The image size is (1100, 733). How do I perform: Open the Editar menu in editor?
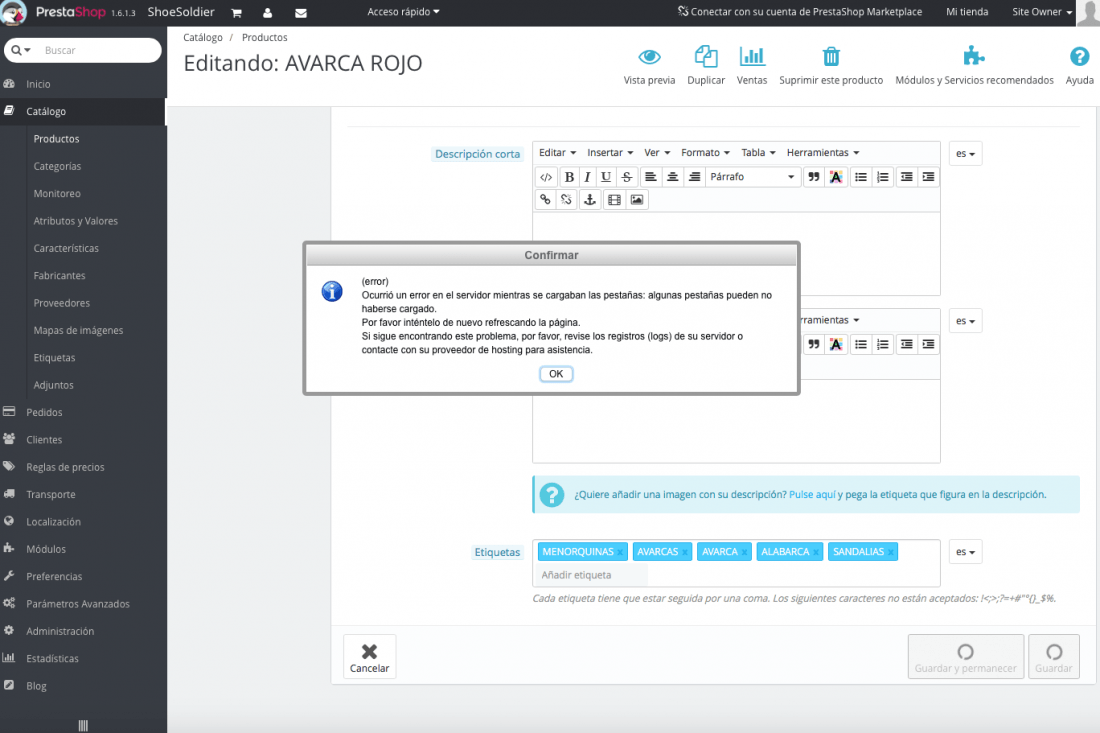click(557, 153)
